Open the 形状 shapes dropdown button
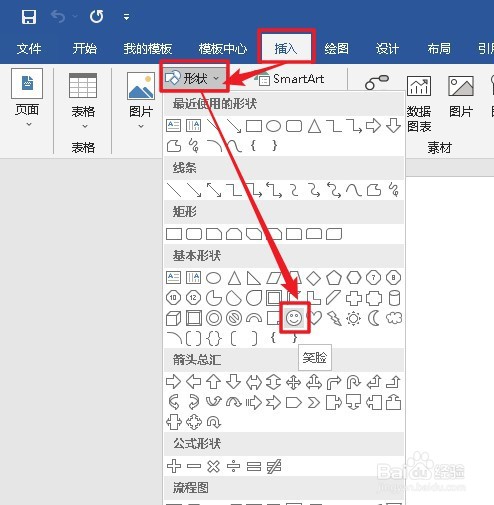This screenshot has height=505, width=494. coord(194,78)
